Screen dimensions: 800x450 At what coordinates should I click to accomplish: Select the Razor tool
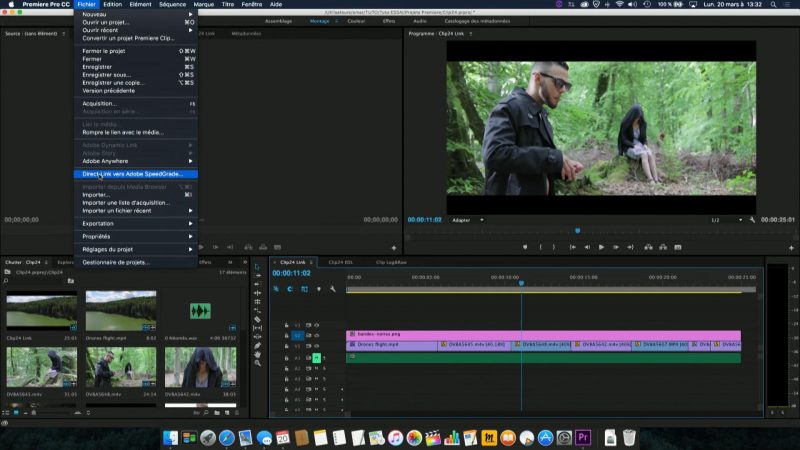(x=257, y=319)
